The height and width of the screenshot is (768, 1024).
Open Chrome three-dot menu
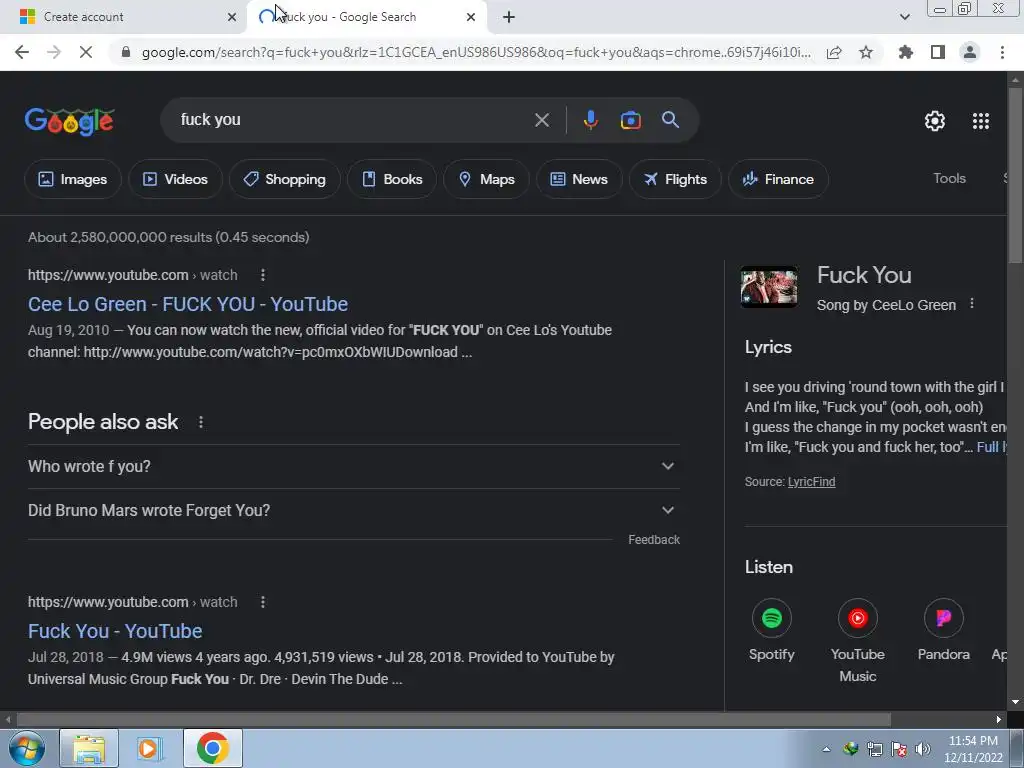coord(1002,52)
